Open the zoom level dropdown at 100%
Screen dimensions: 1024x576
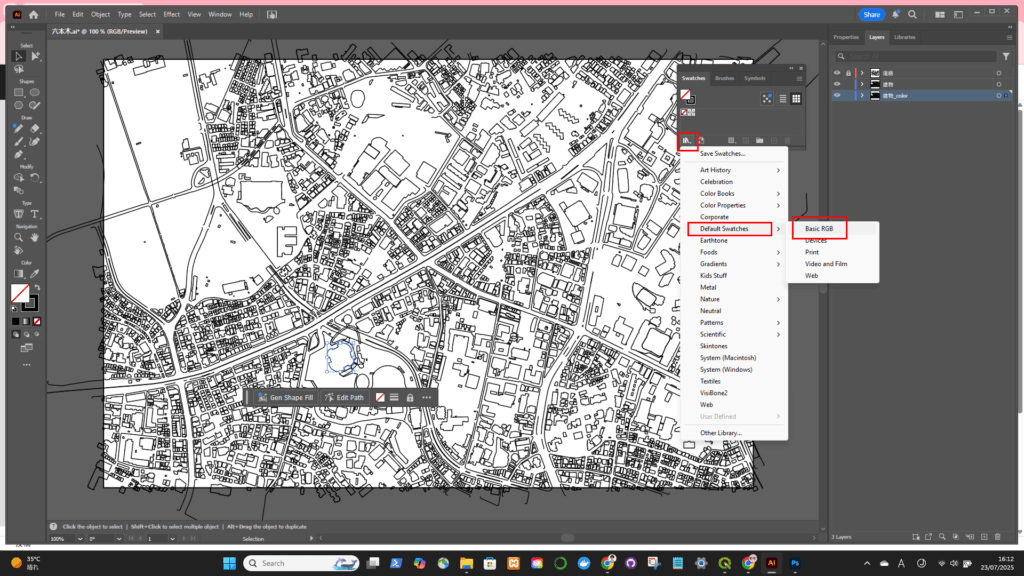tap(78, 539)
